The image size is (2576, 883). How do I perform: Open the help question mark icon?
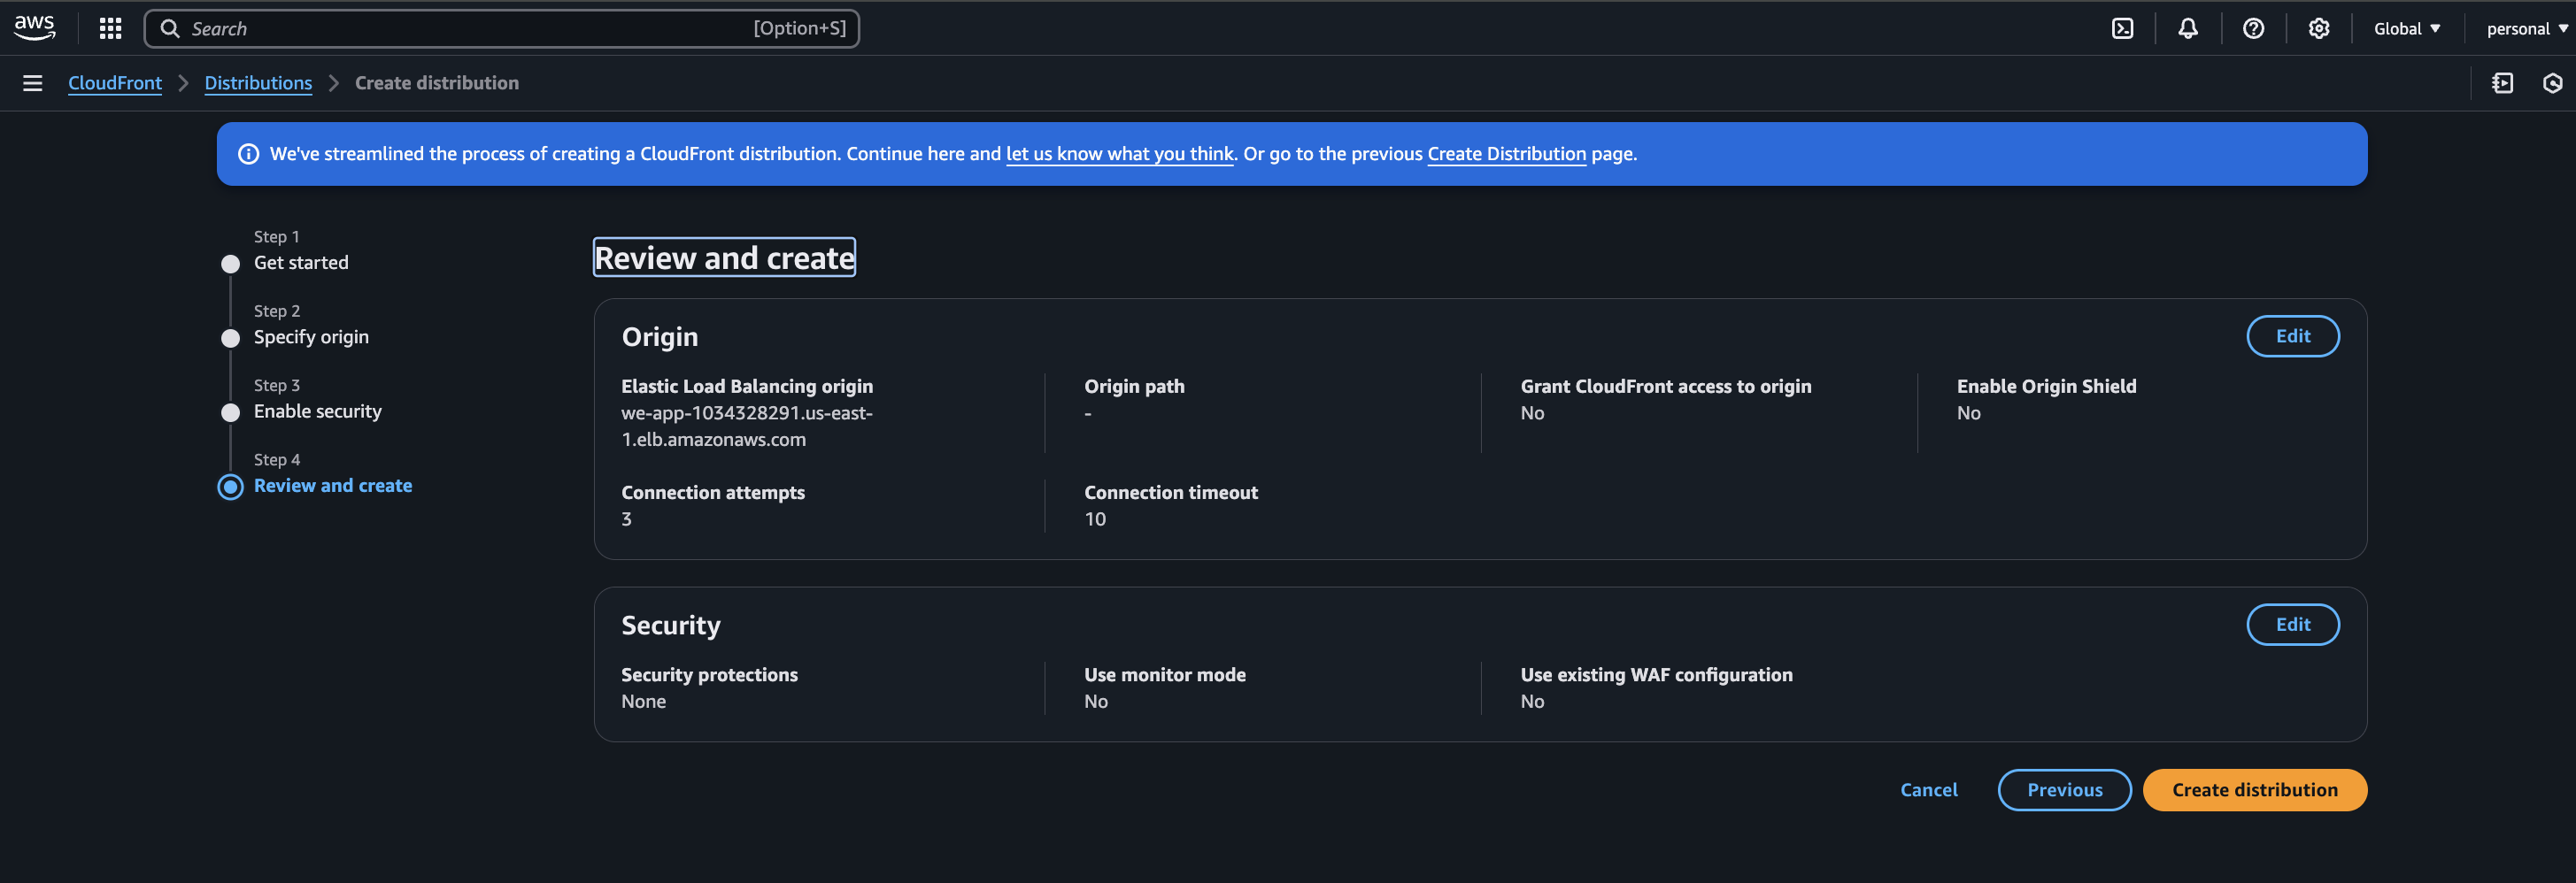(2253, 28)
